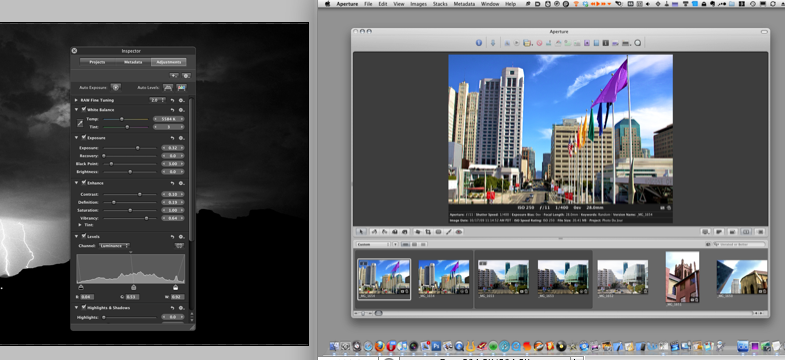
Task: Select the Retouch brush tool
Action: (x=449, y=232)
